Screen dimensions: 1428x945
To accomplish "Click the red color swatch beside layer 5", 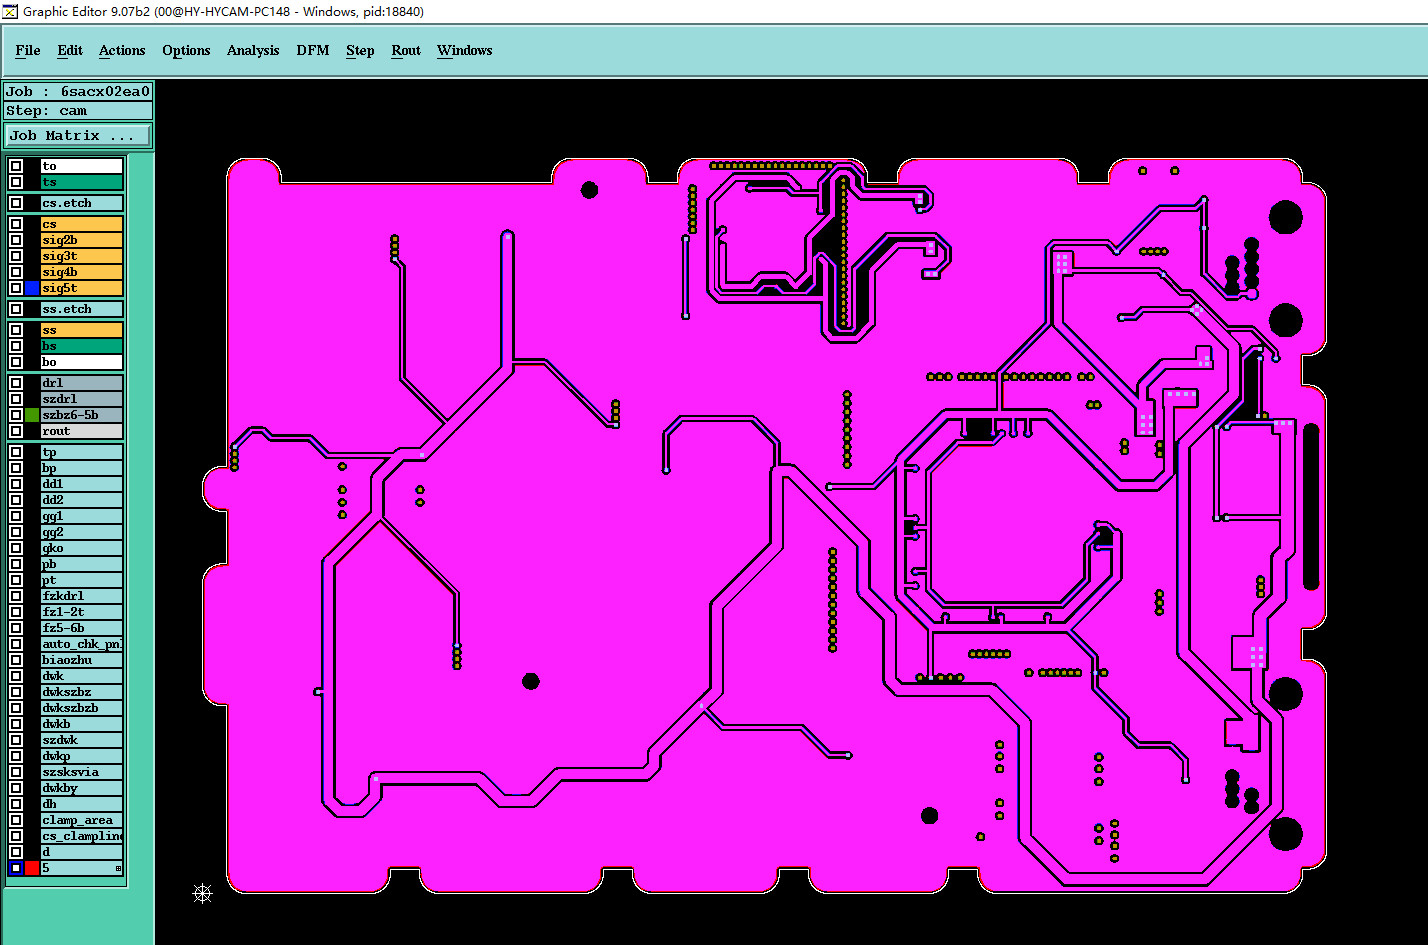I will [32, 868].
